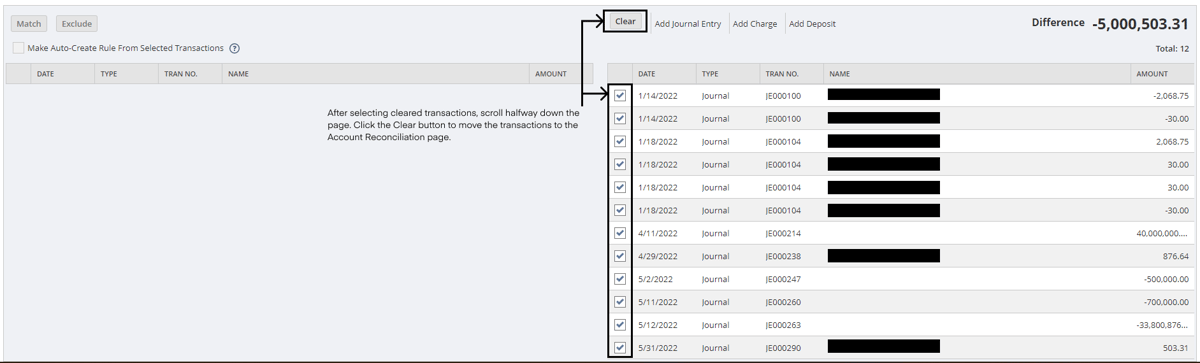This screenshot has width=1200, height=363.
Task: Click the Difference -5,000,503.31 value
Action: coord(1141,23)
